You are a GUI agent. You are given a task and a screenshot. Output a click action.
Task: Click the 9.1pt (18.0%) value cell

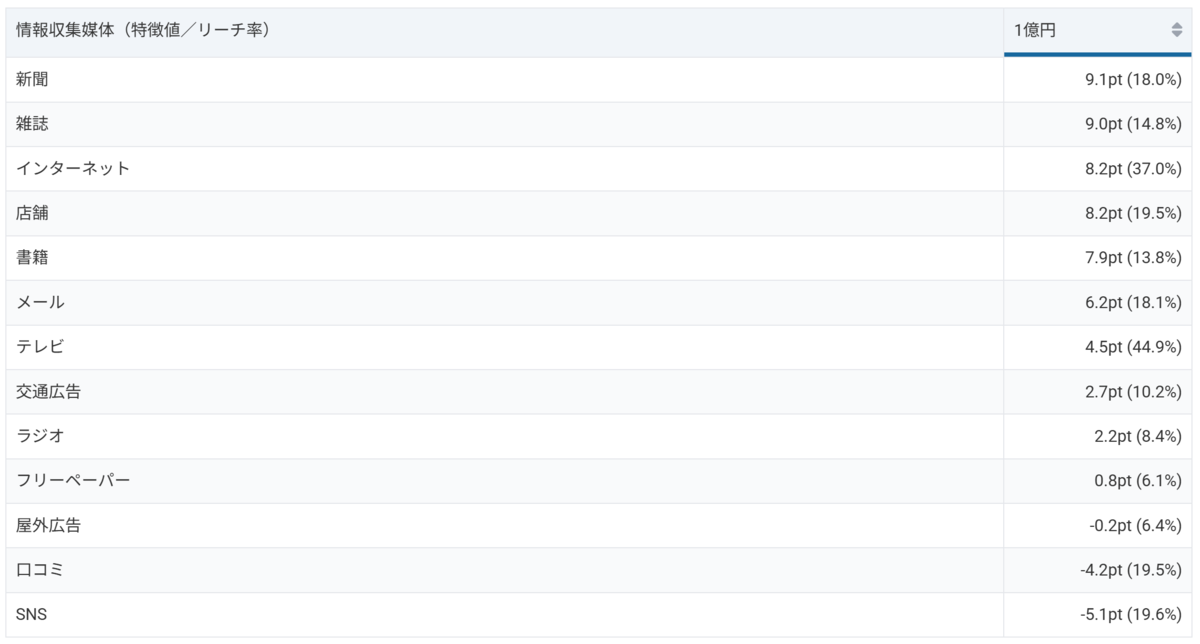(1133, 80)
